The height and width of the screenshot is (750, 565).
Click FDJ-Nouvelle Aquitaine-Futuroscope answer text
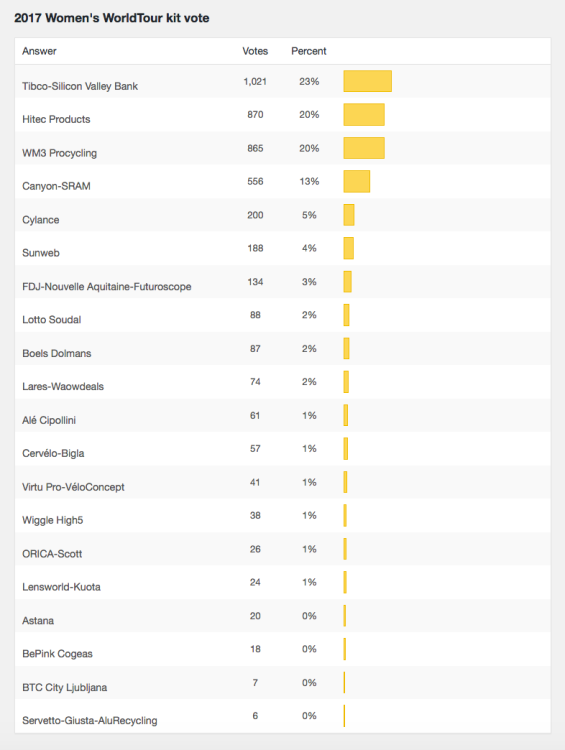click(x=107, y=287)
